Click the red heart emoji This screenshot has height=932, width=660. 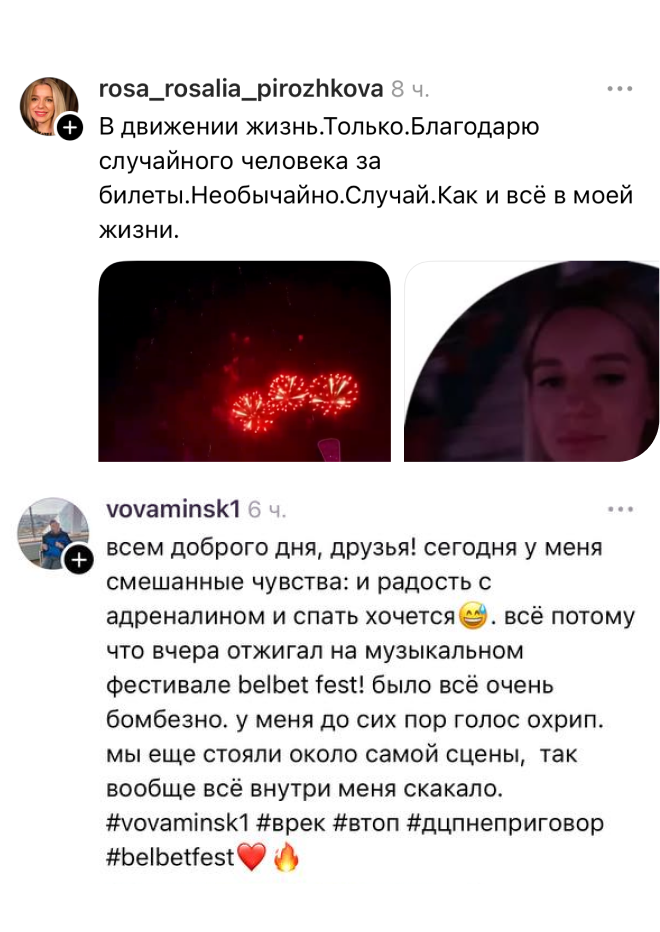point(252,857)
